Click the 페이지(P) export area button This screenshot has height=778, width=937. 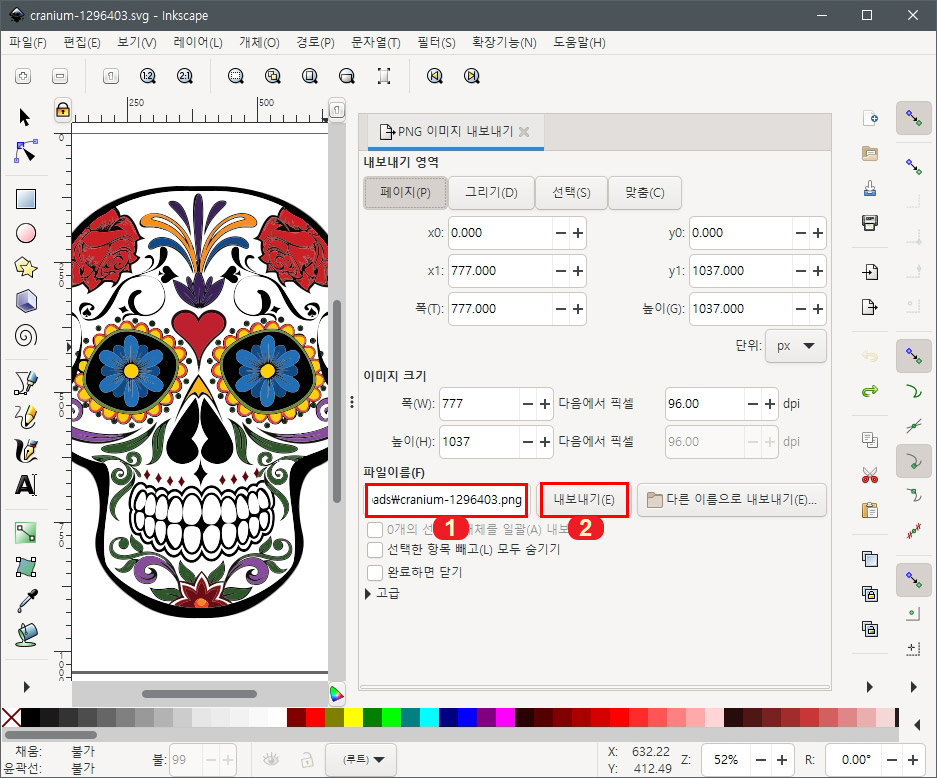(405, 192)
